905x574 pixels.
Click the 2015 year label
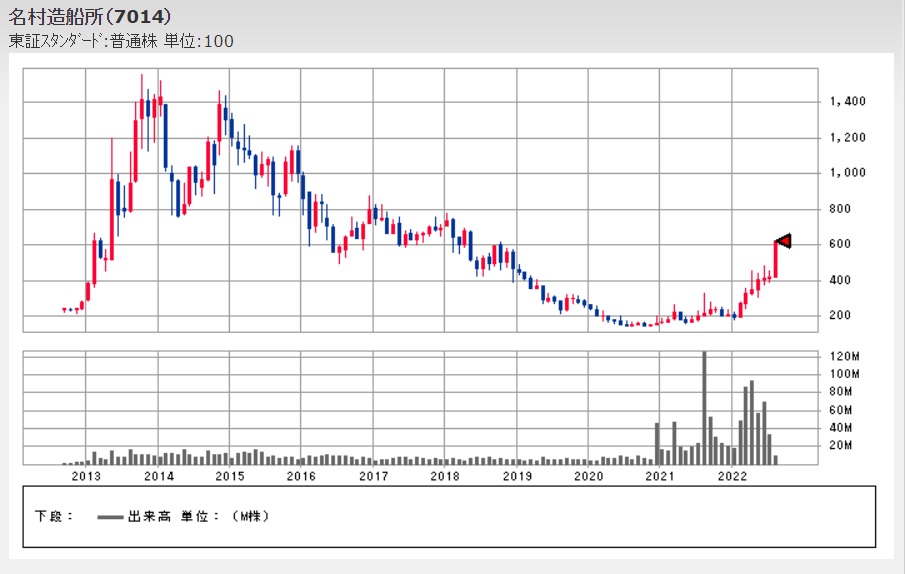coord(230,477)
